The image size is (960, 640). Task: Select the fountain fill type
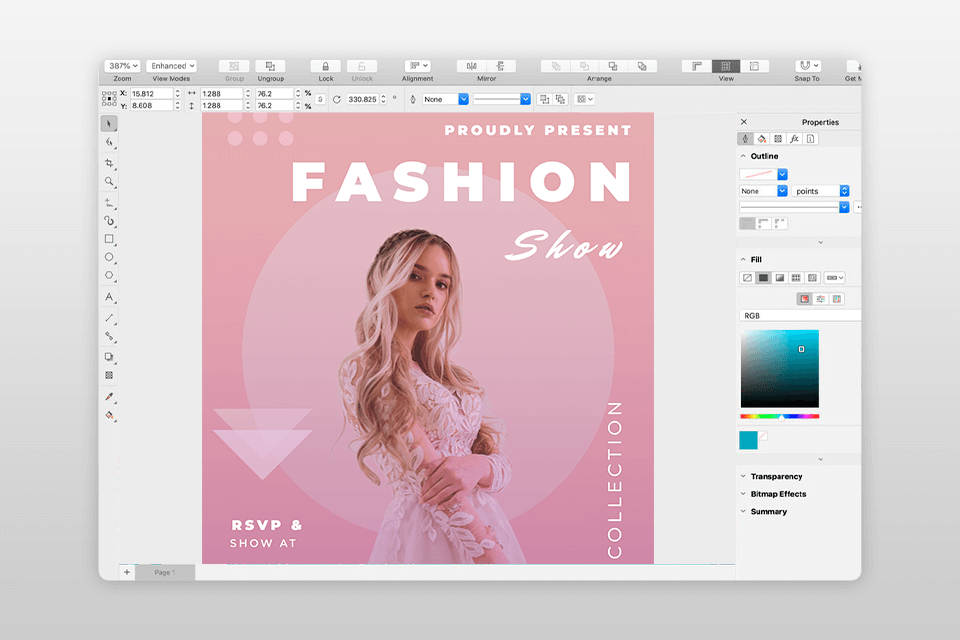point(778,277)
